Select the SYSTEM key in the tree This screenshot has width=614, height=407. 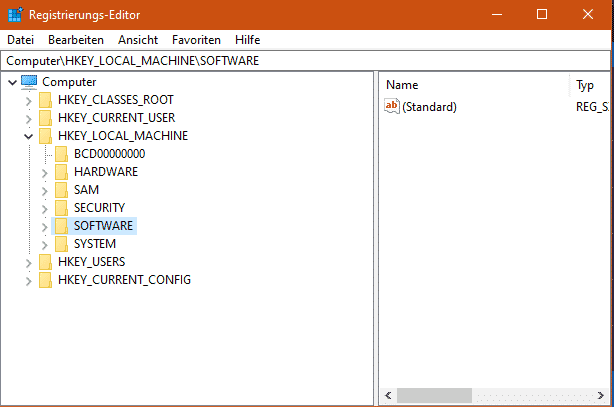pos(95,244)
